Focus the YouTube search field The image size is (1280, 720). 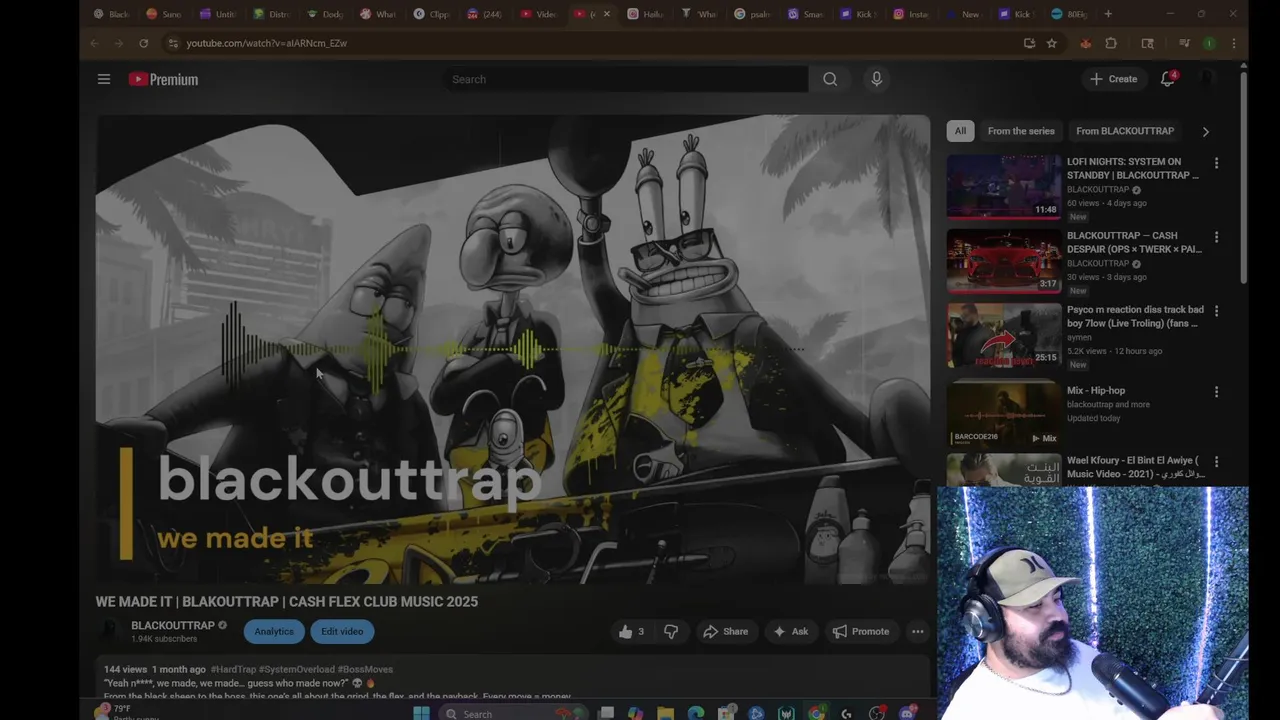point(626,79)
